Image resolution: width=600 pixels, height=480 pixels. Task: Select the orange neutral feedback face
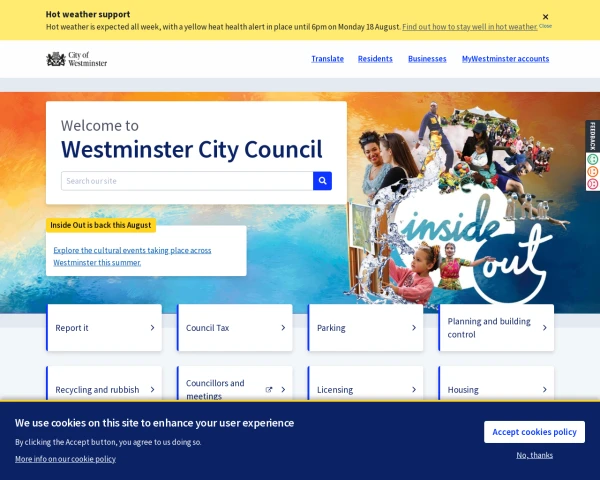tap(592, 171)
